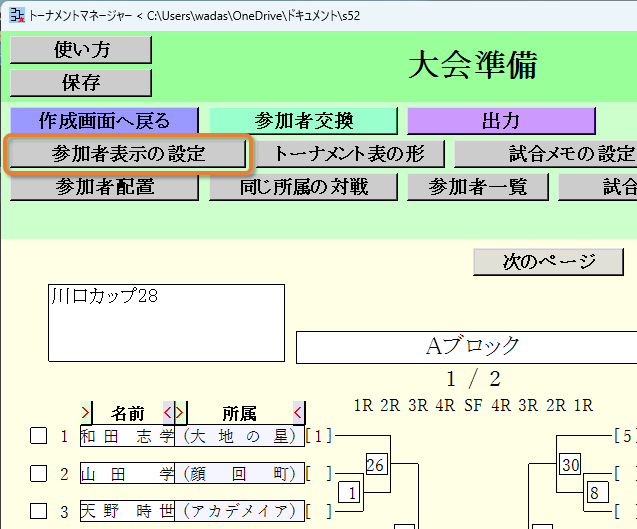
Task: Select name cell 山田 学
Action: click(128, 473)
